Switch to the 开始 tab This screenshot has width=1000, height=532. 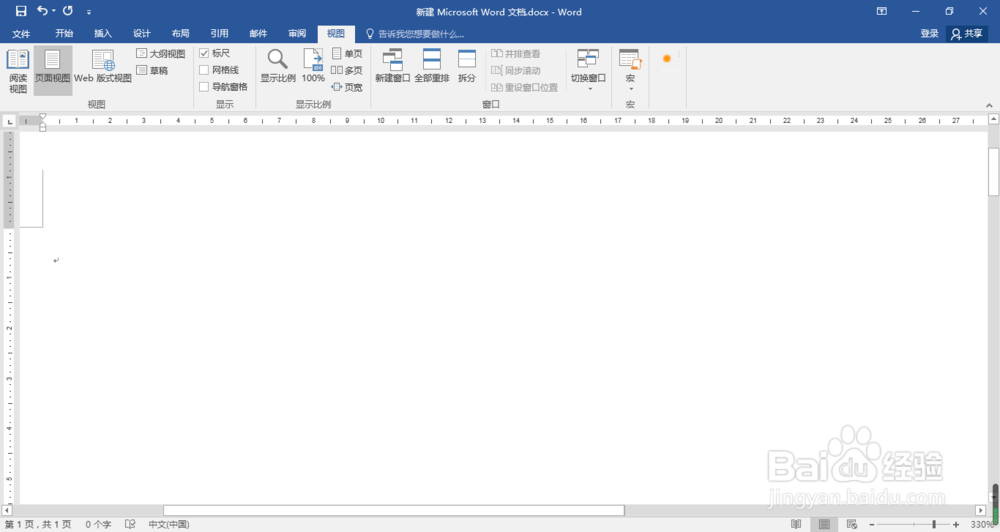tap(64, 33)
